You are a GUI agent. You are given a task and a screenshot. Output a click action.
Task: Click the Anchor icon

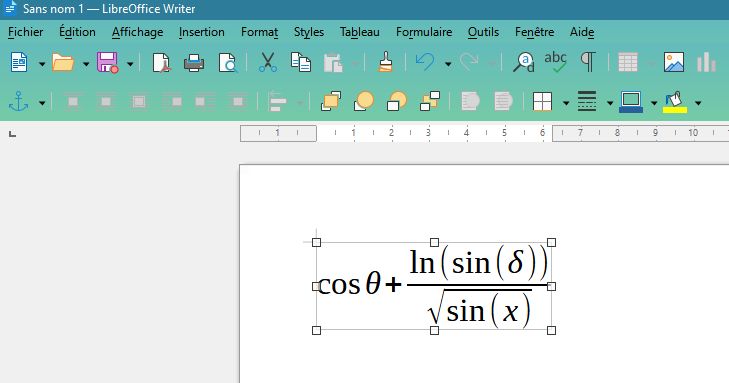pos(19,101)
